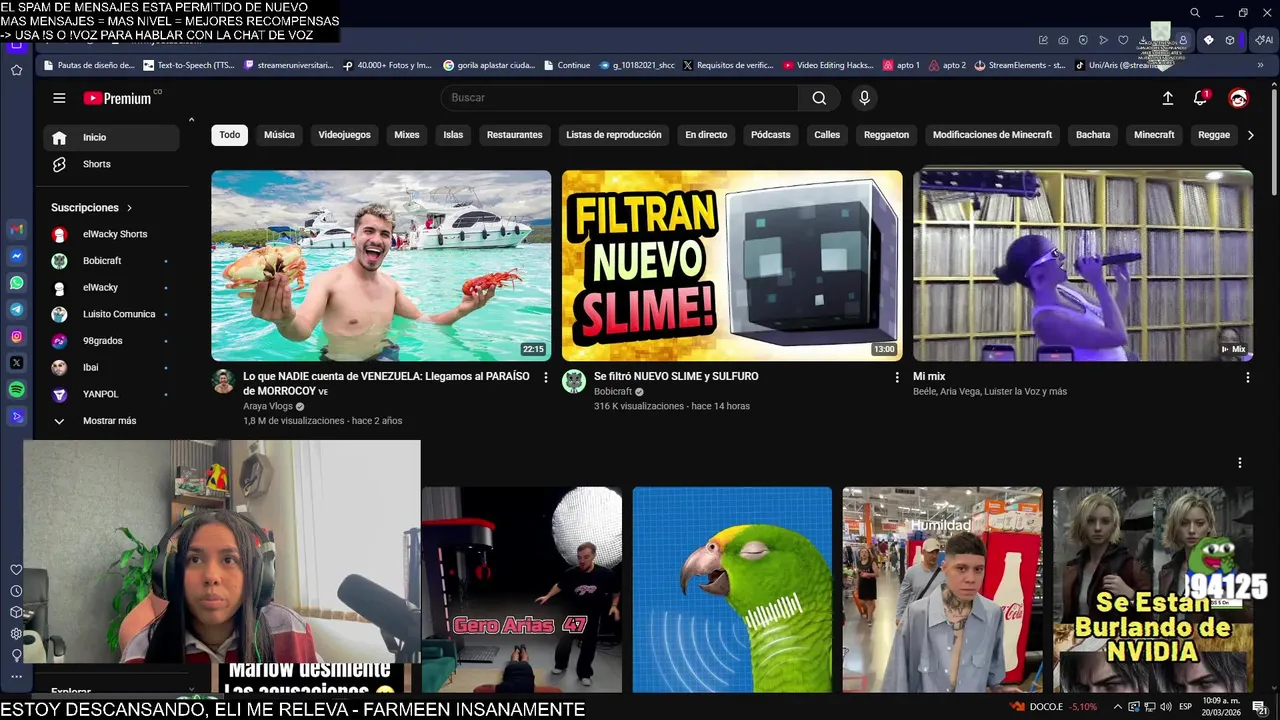Open more options for Mi mix
Screen dimensions: 1280x720
pos(1247,377)
